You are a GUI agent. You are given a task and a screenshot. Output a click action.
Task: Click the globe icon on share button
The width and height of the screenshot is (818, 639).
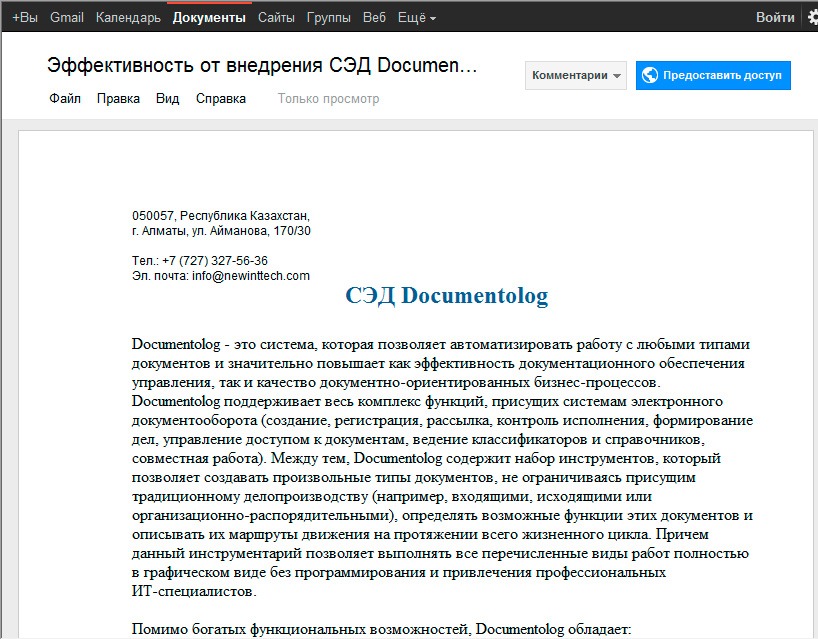click(x=649, y=75)
